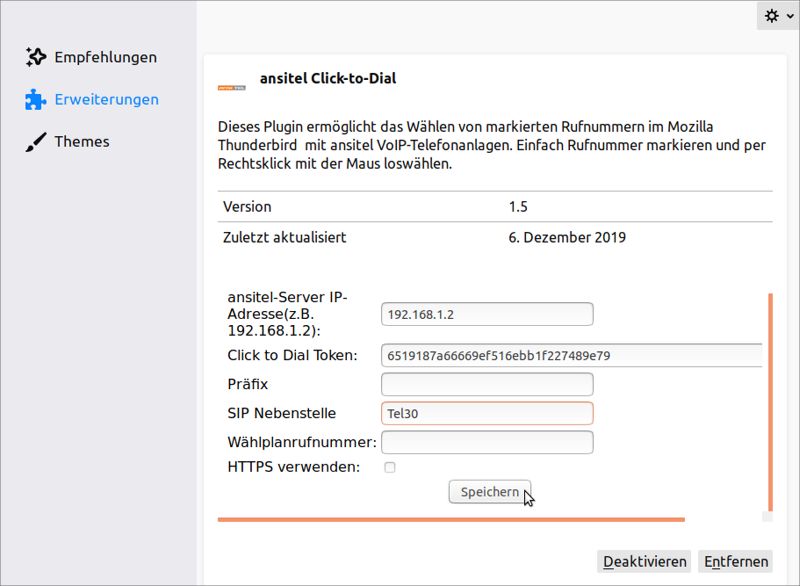Click the Erweiterungen puzzle piece icon
The height and width of the screenshot is (586, 800).
(x=36, y=99)
